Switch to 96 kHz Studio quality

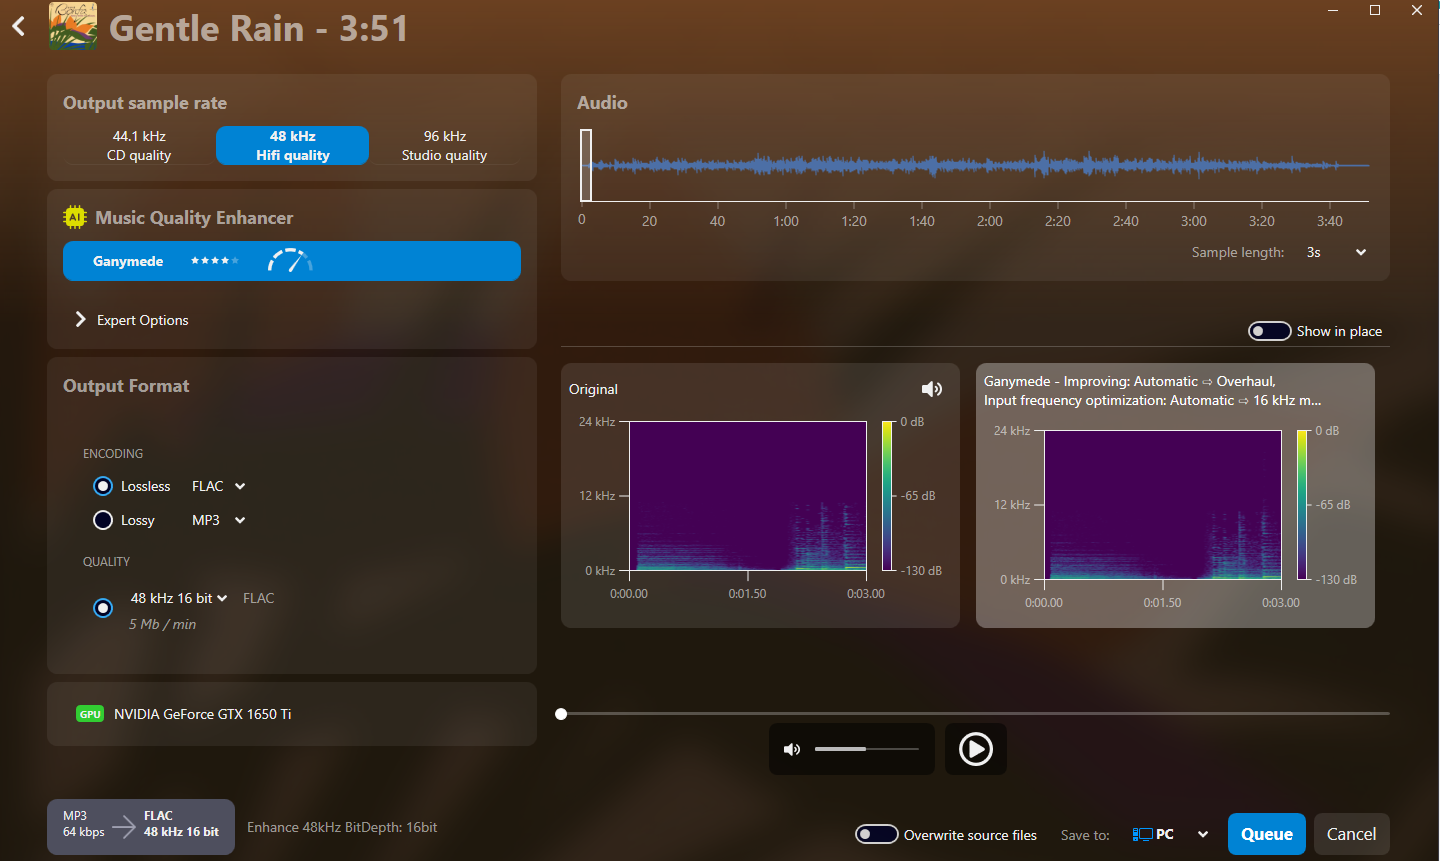point(444,145)
